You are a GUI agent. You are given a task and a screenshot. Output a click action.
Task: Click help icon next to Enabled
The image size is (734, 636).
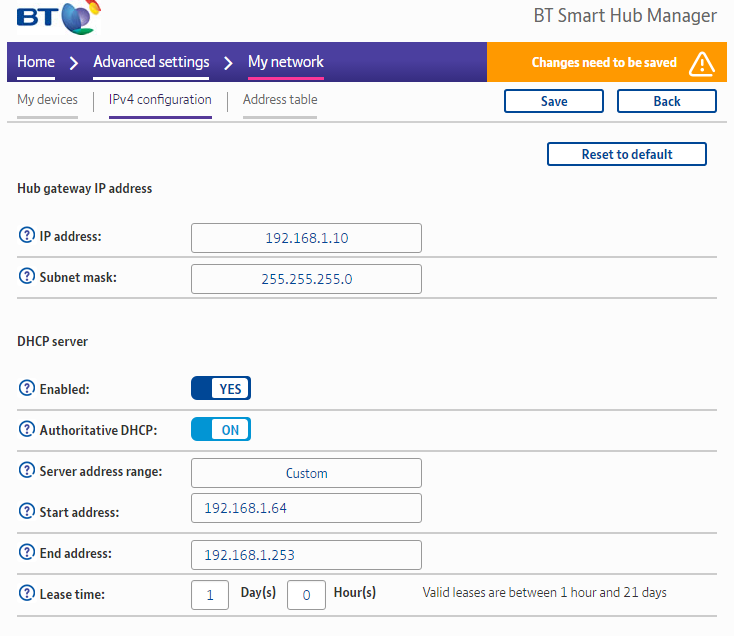point(27,388)
